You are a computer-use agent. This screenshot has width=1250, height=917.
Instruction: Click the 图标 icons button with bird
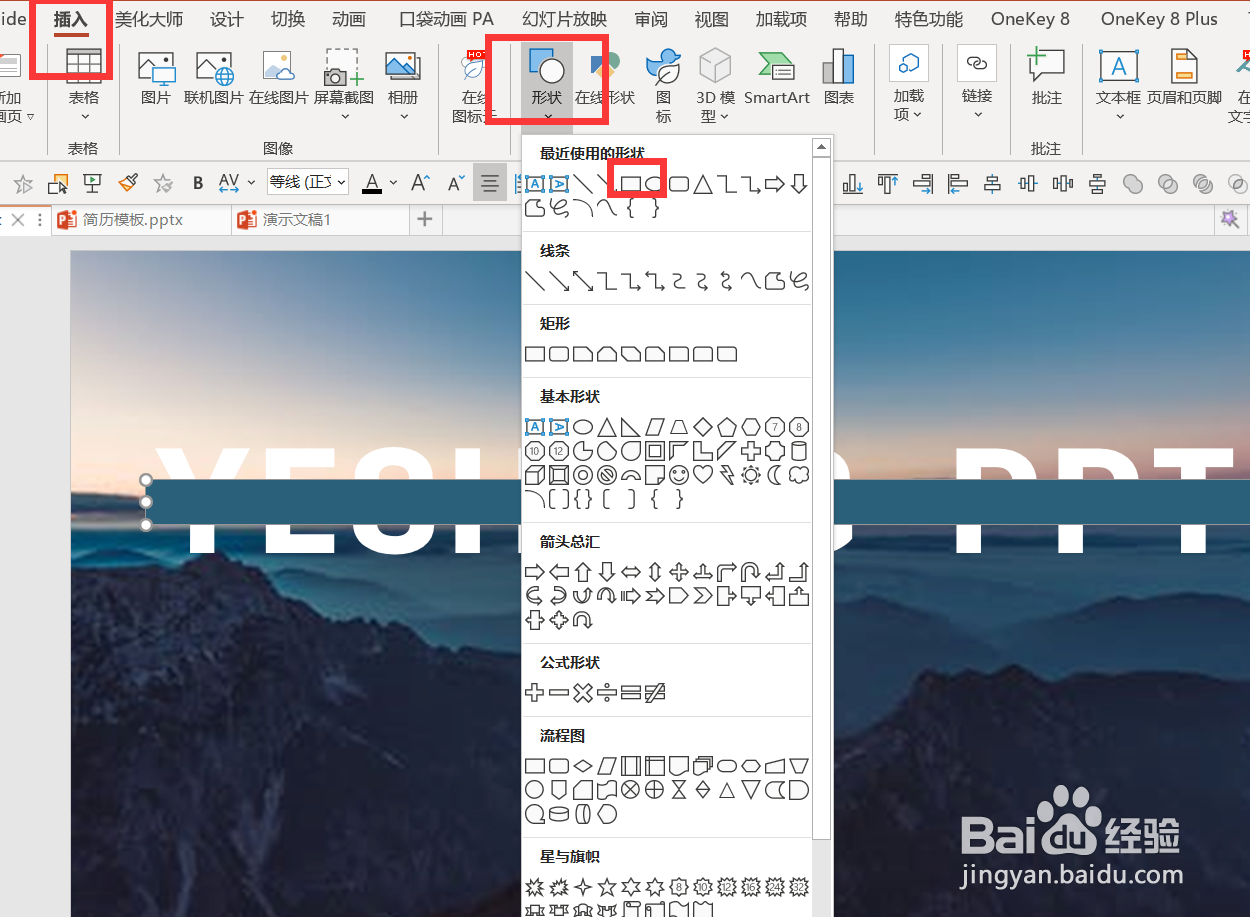[664, 86]
